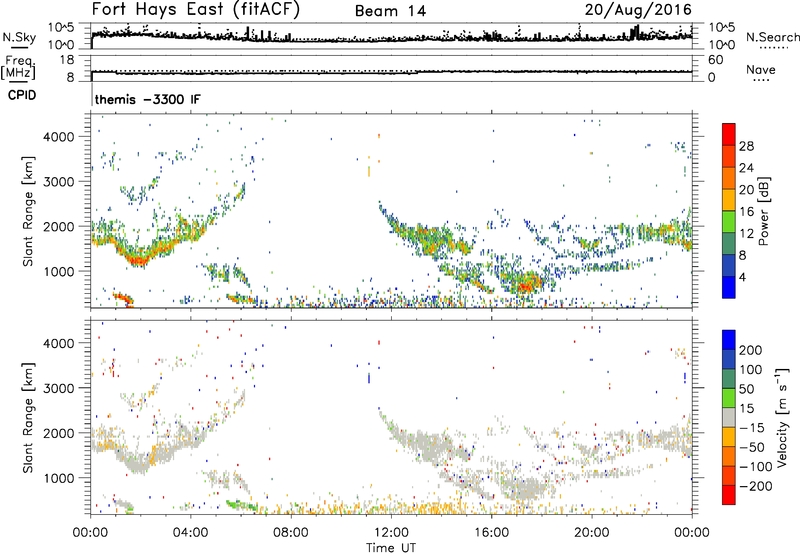The height and width of the screenshot is (554, 800).
Task: Click the '28' tick on Power colorbar
Action: (746, 146)
